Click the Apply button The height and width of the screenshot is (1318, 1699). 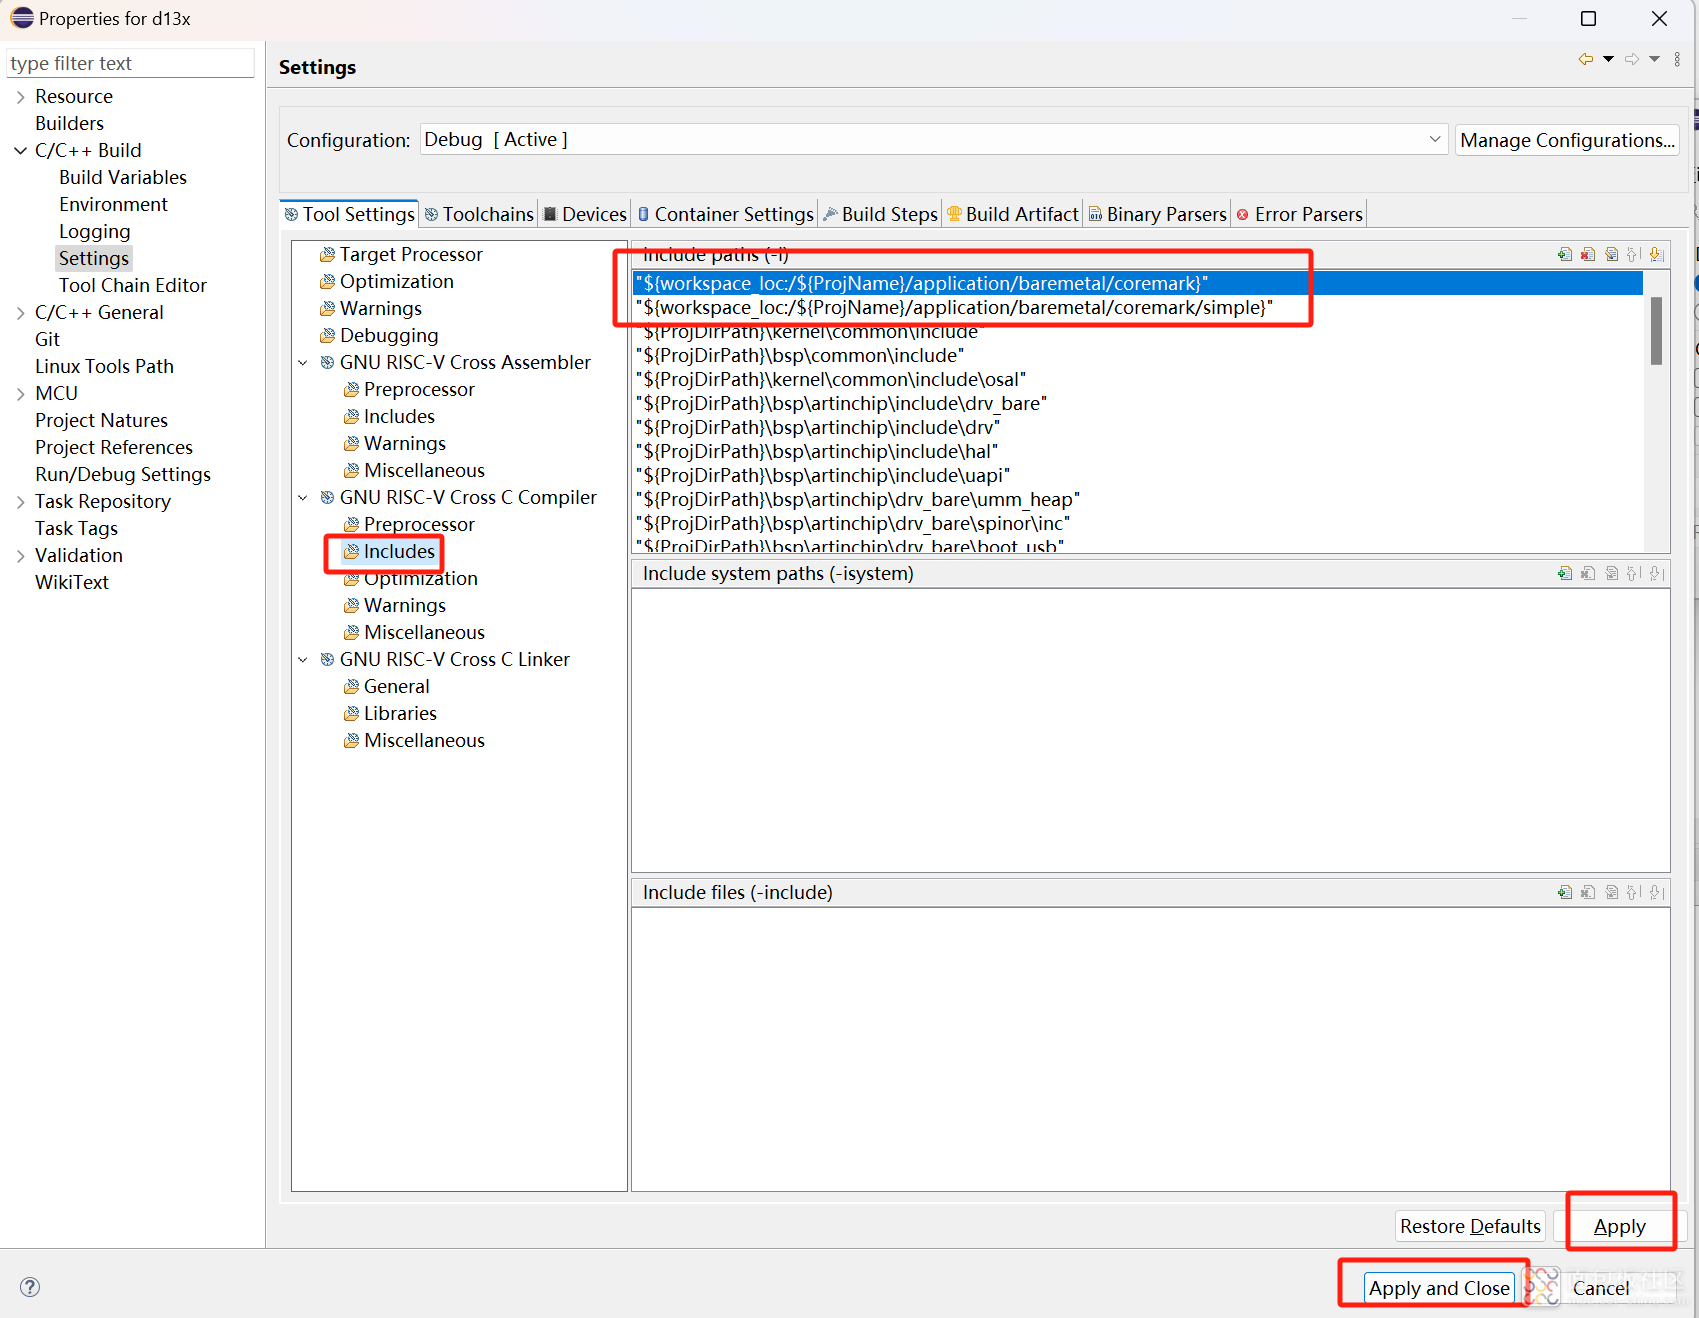(x=1619, y=1226)
